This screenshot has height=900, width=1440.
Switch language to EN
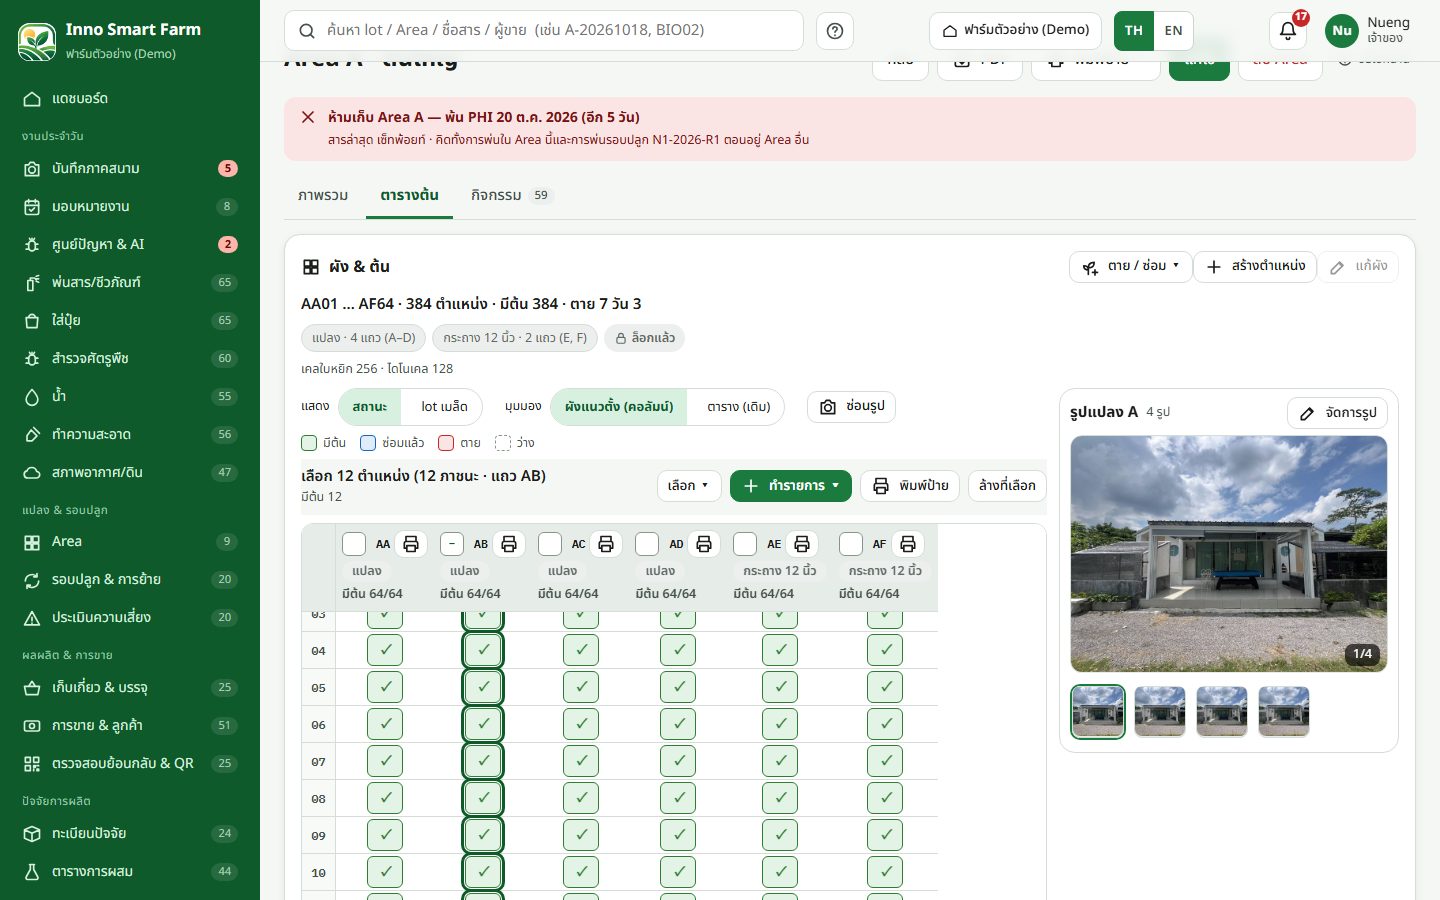point(1174,31)
